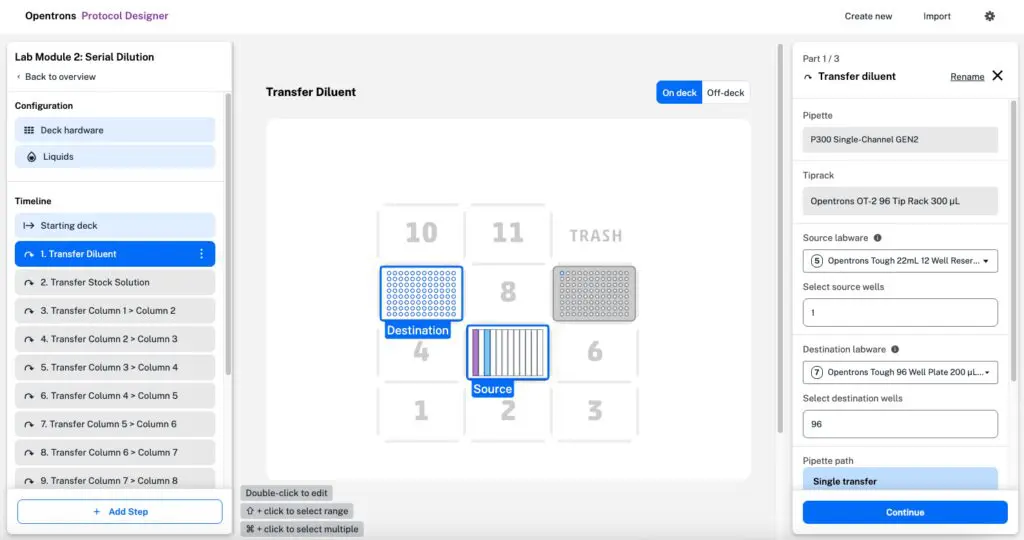Open Source labware dropdown
The image size is (1024, 540).
click(900, 261)
